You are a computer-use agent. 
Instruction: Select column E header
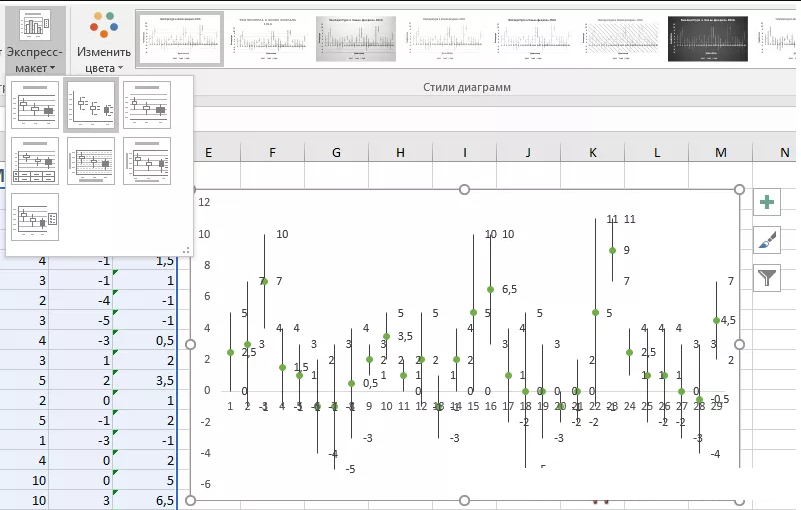208,152
